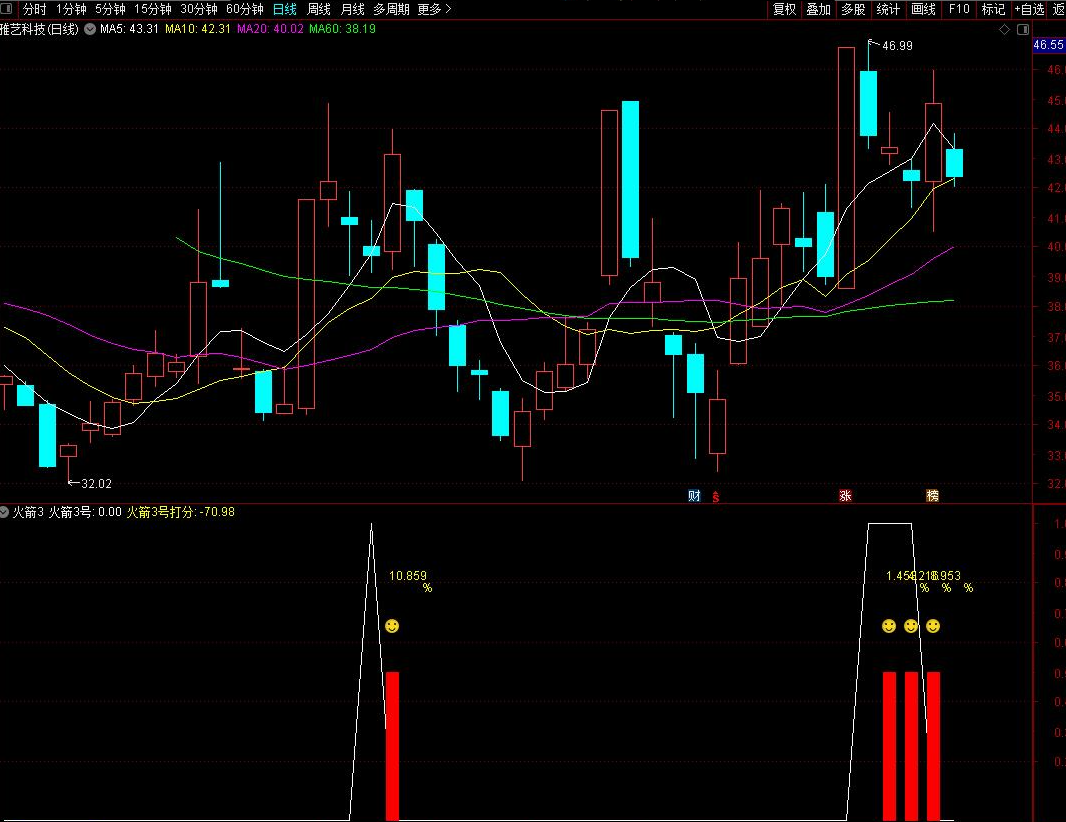Select the 5分钟 period tab
1066x822 pixels.
110,9
